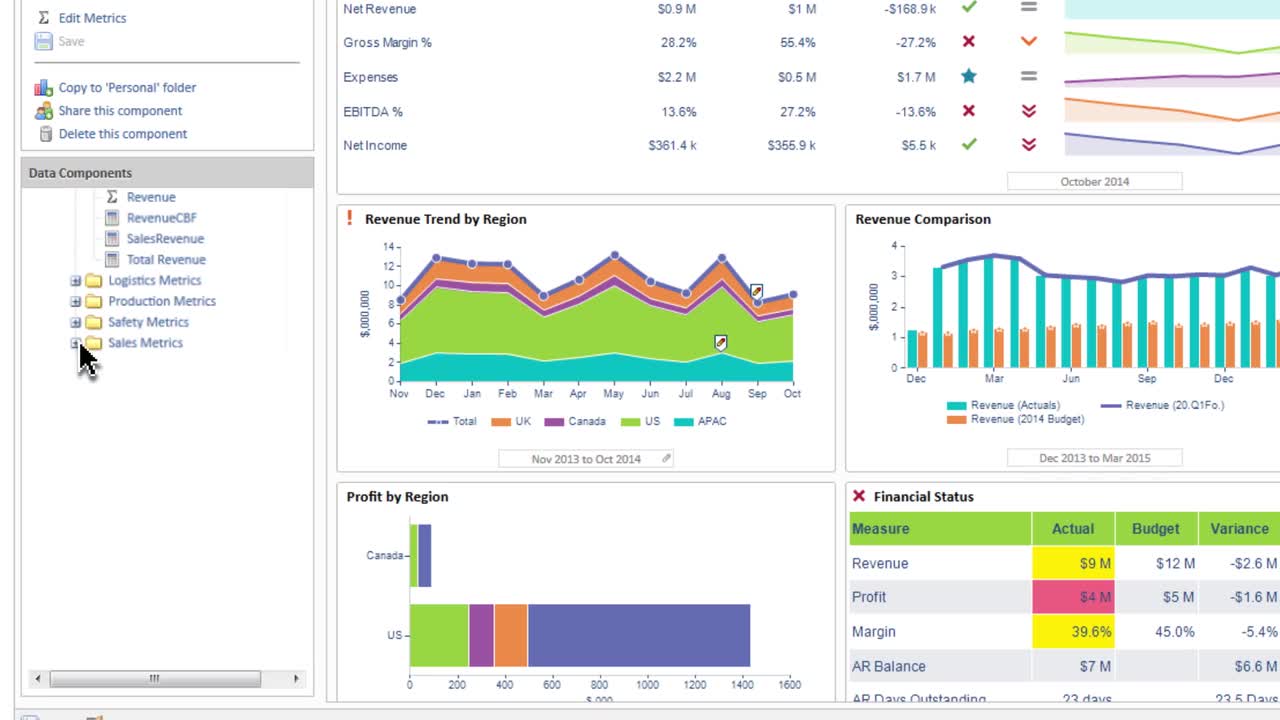This screenshot has width=1280, height=720.
Task: Click the edit pencil beside Nov 2013 to Oct 2014
Action: coord(666,458)
